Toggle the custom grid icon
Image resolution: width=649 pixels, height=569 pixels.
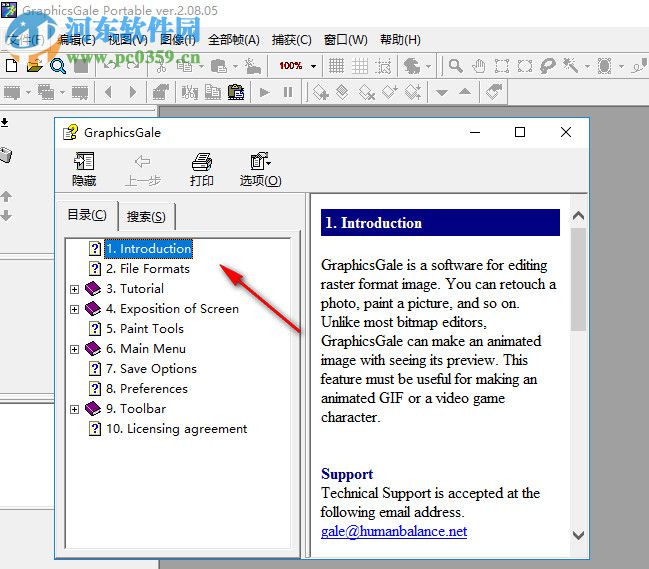tap(360, 65)
